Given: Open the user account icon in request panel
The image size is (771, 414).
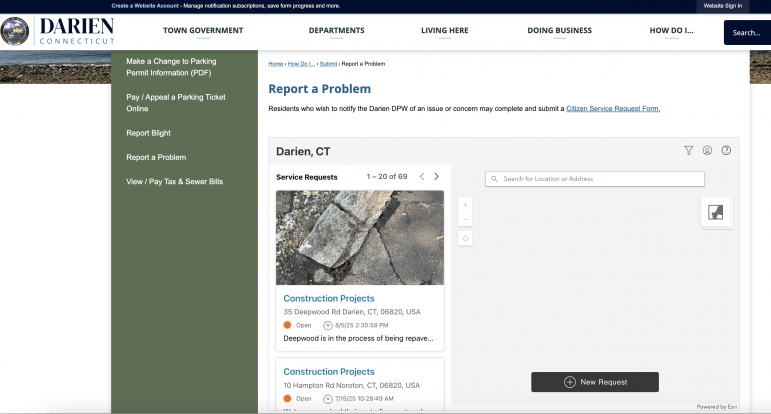Looking at the screenshot, I should pyautogui.click(x=707, y=150).
